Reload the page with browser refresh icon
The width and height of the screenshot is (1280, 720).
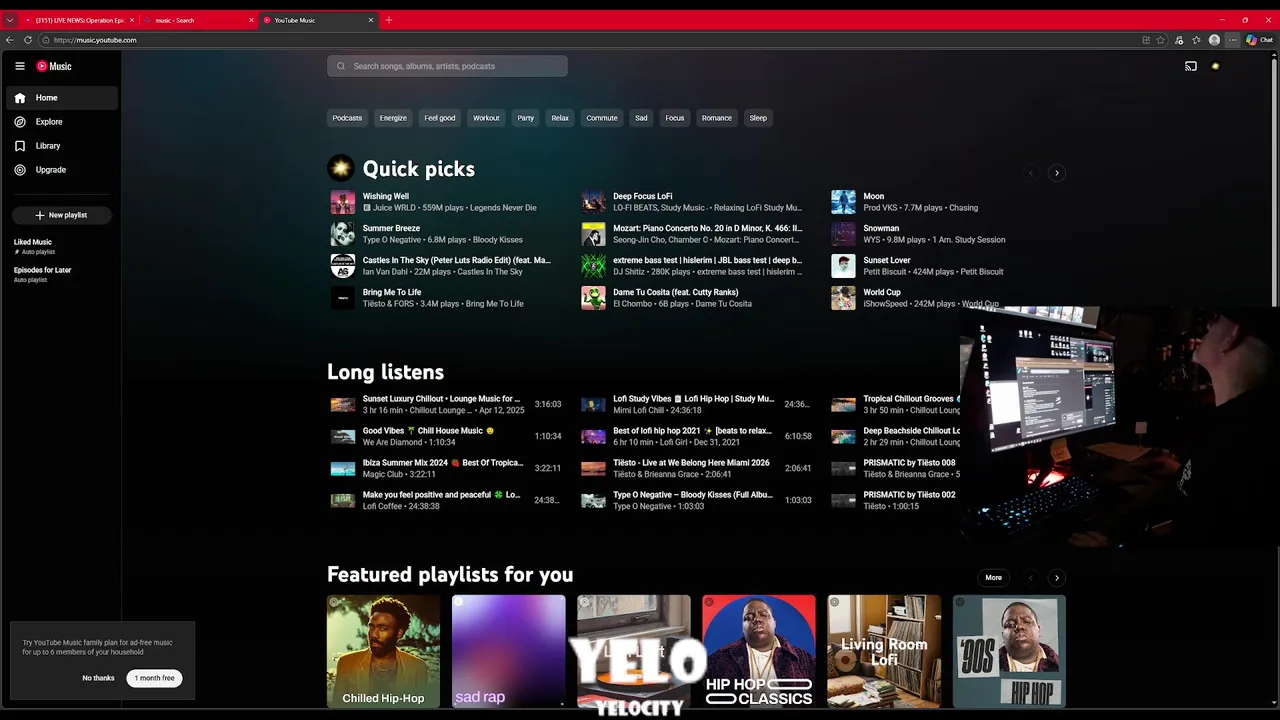pyautogui.click(x=28, y=40)
